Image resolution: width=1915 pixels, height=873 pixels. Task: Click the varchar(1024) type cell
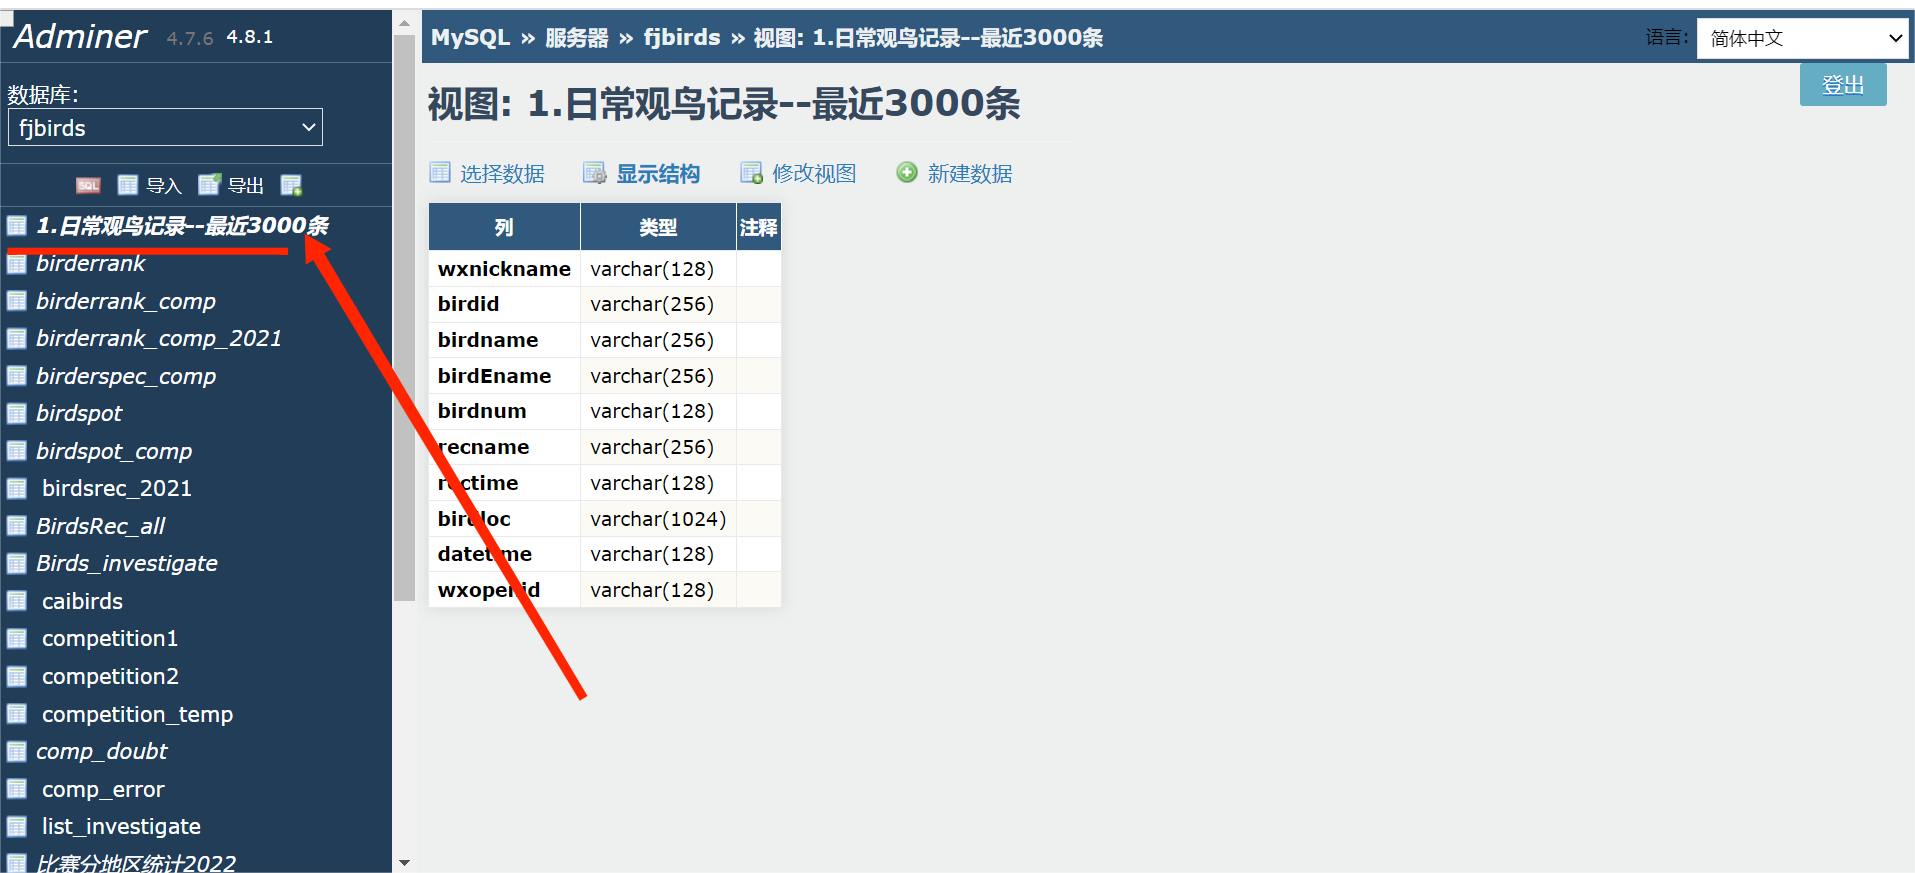pos(658,519)
